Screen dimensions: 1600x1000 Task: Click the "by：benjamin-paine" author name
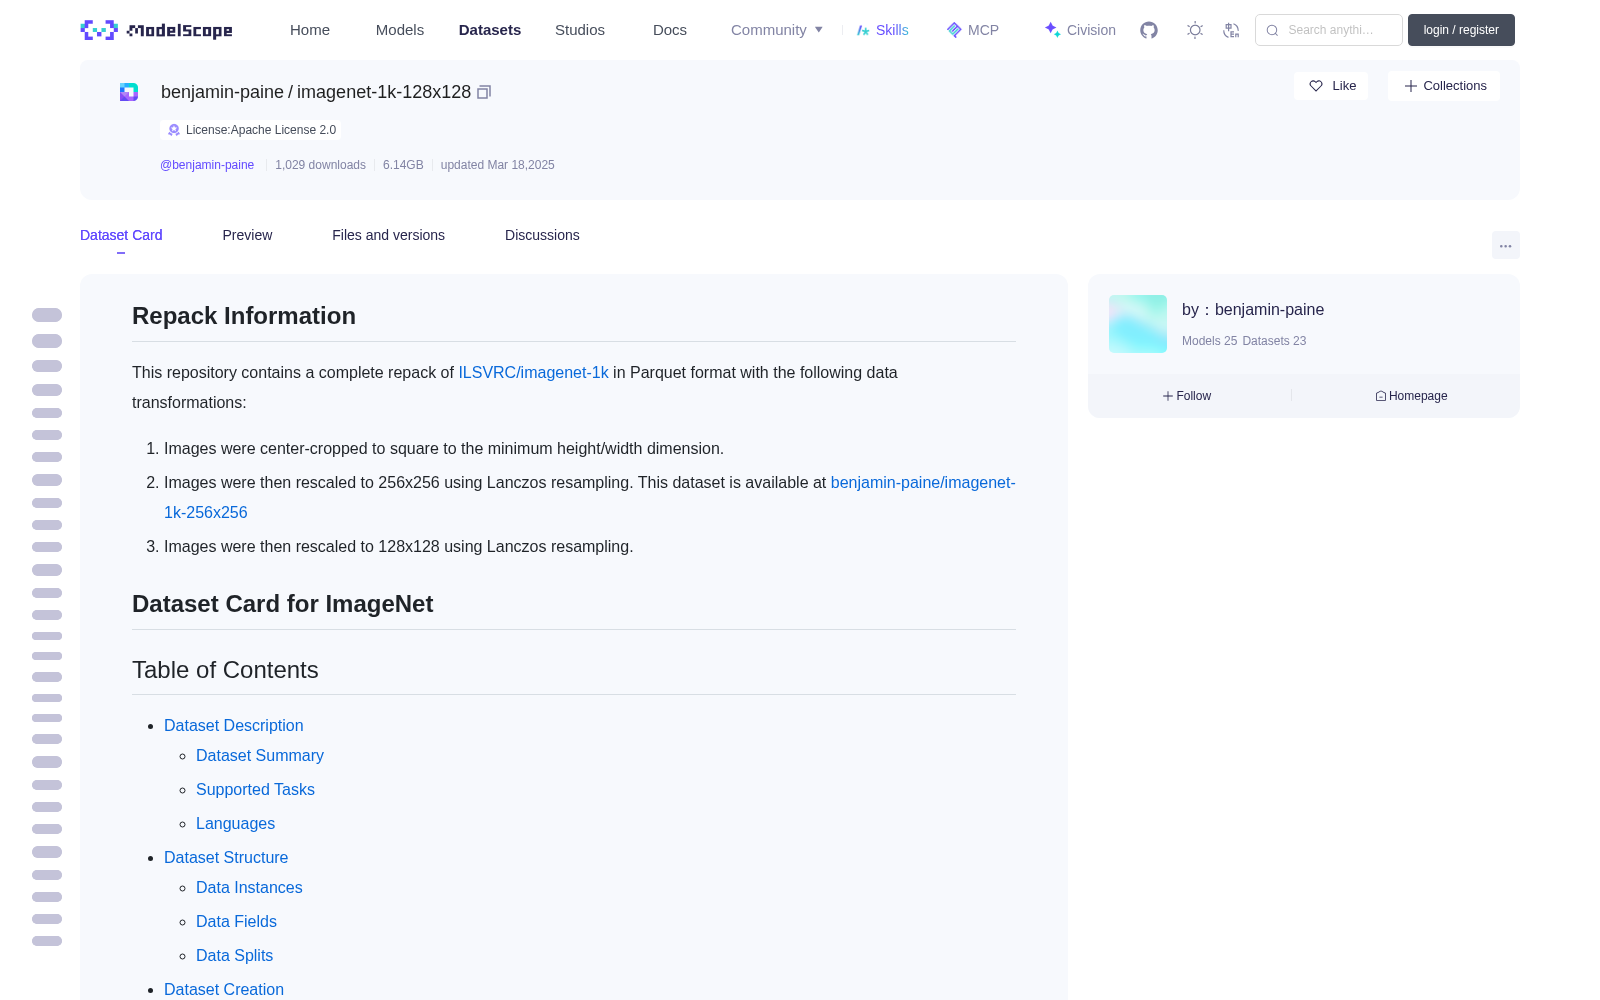tap(1253, 310)
